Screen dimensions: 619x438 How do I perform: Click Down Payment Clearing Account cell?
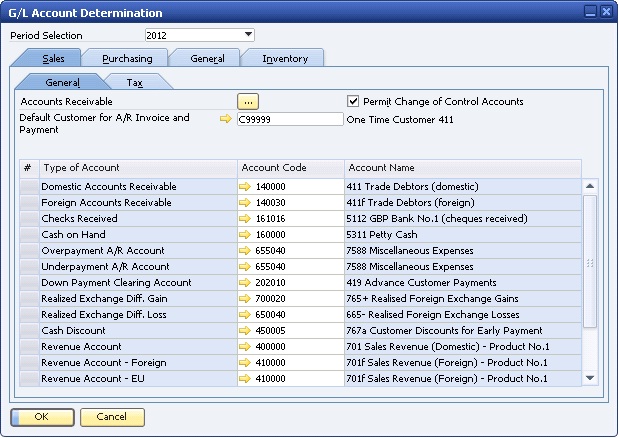pos(138,283)
